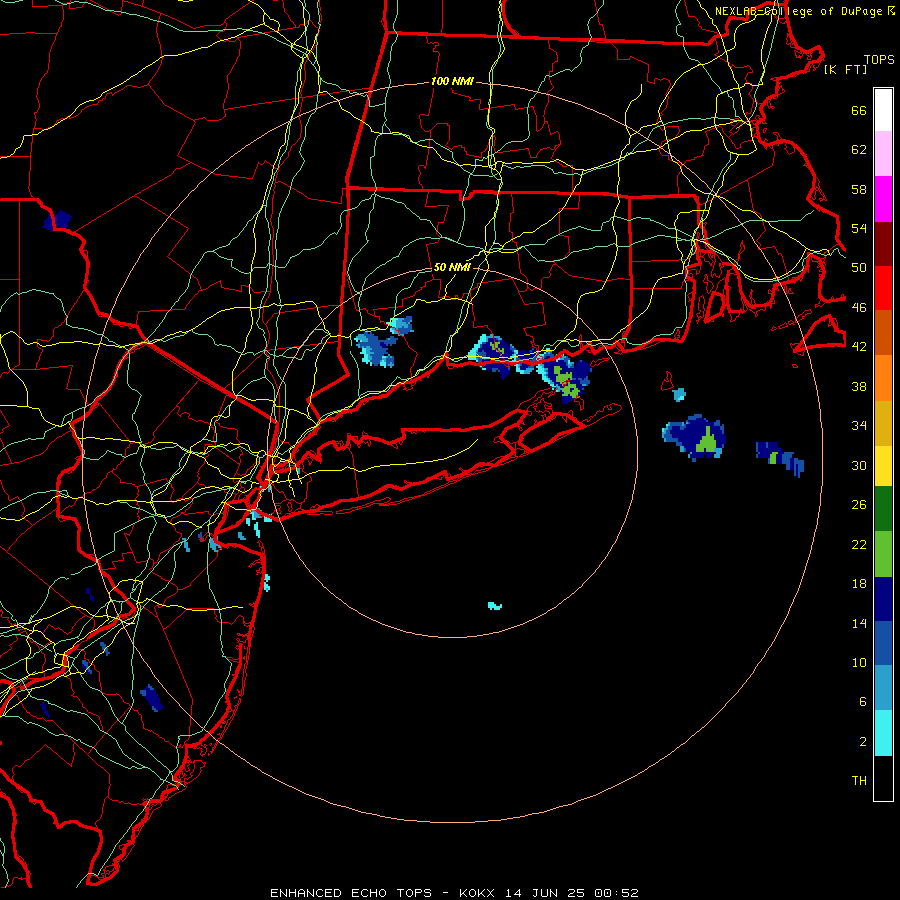
Task: Click the '14' legend value label
Action: [859, 623]
